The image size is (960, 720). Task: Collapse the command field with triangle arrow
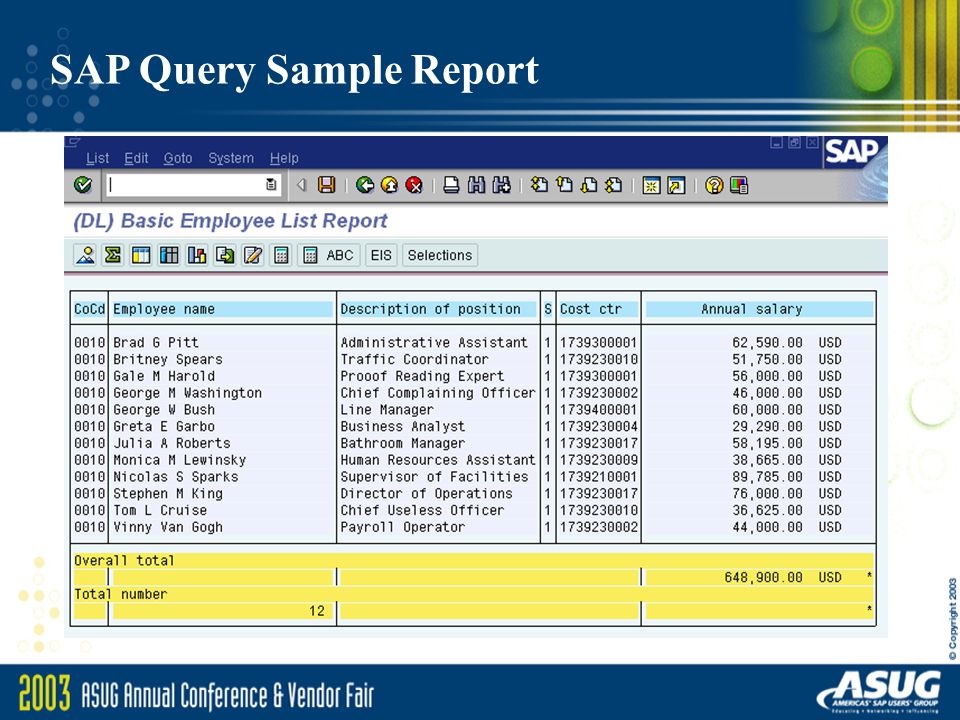click(x=301, y=185)
